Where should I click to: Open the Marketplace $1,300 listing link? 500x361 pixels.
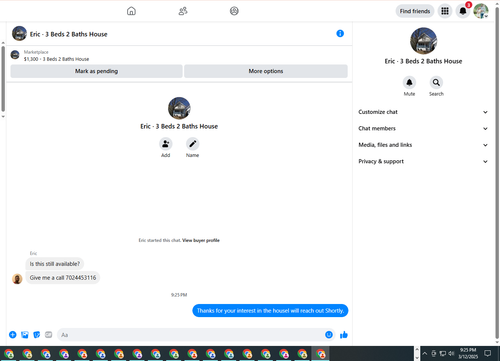pyautogui.click(x=56, y=59)
